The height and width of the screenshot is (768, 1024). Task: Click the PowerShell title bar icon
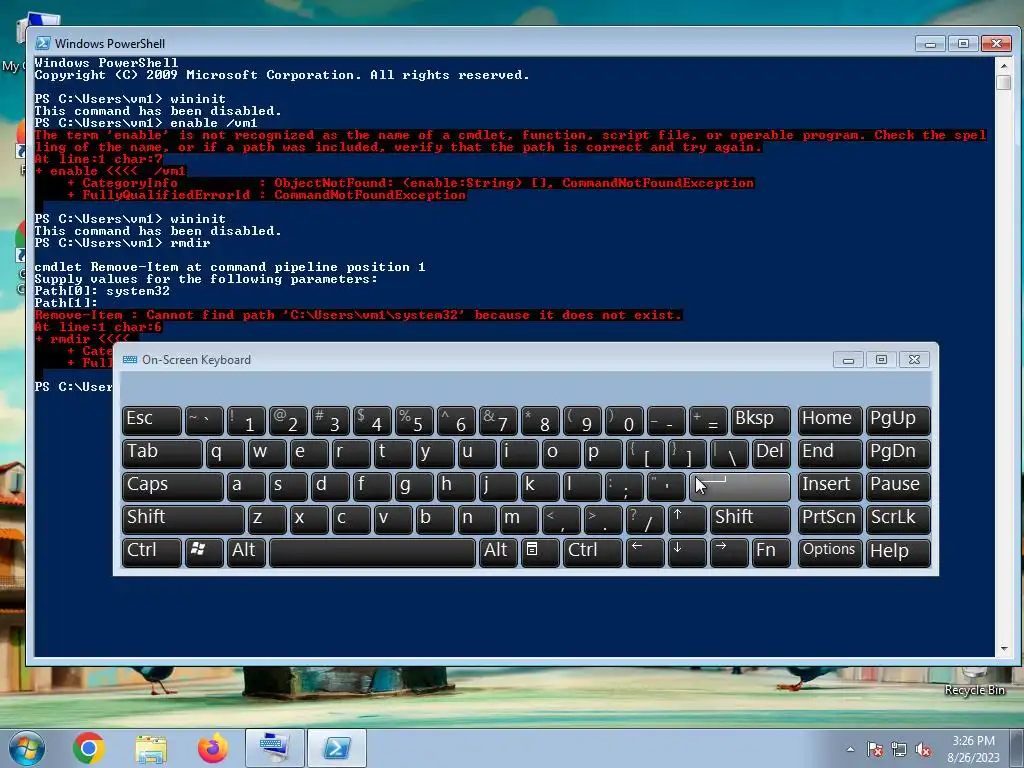[43, 43]
